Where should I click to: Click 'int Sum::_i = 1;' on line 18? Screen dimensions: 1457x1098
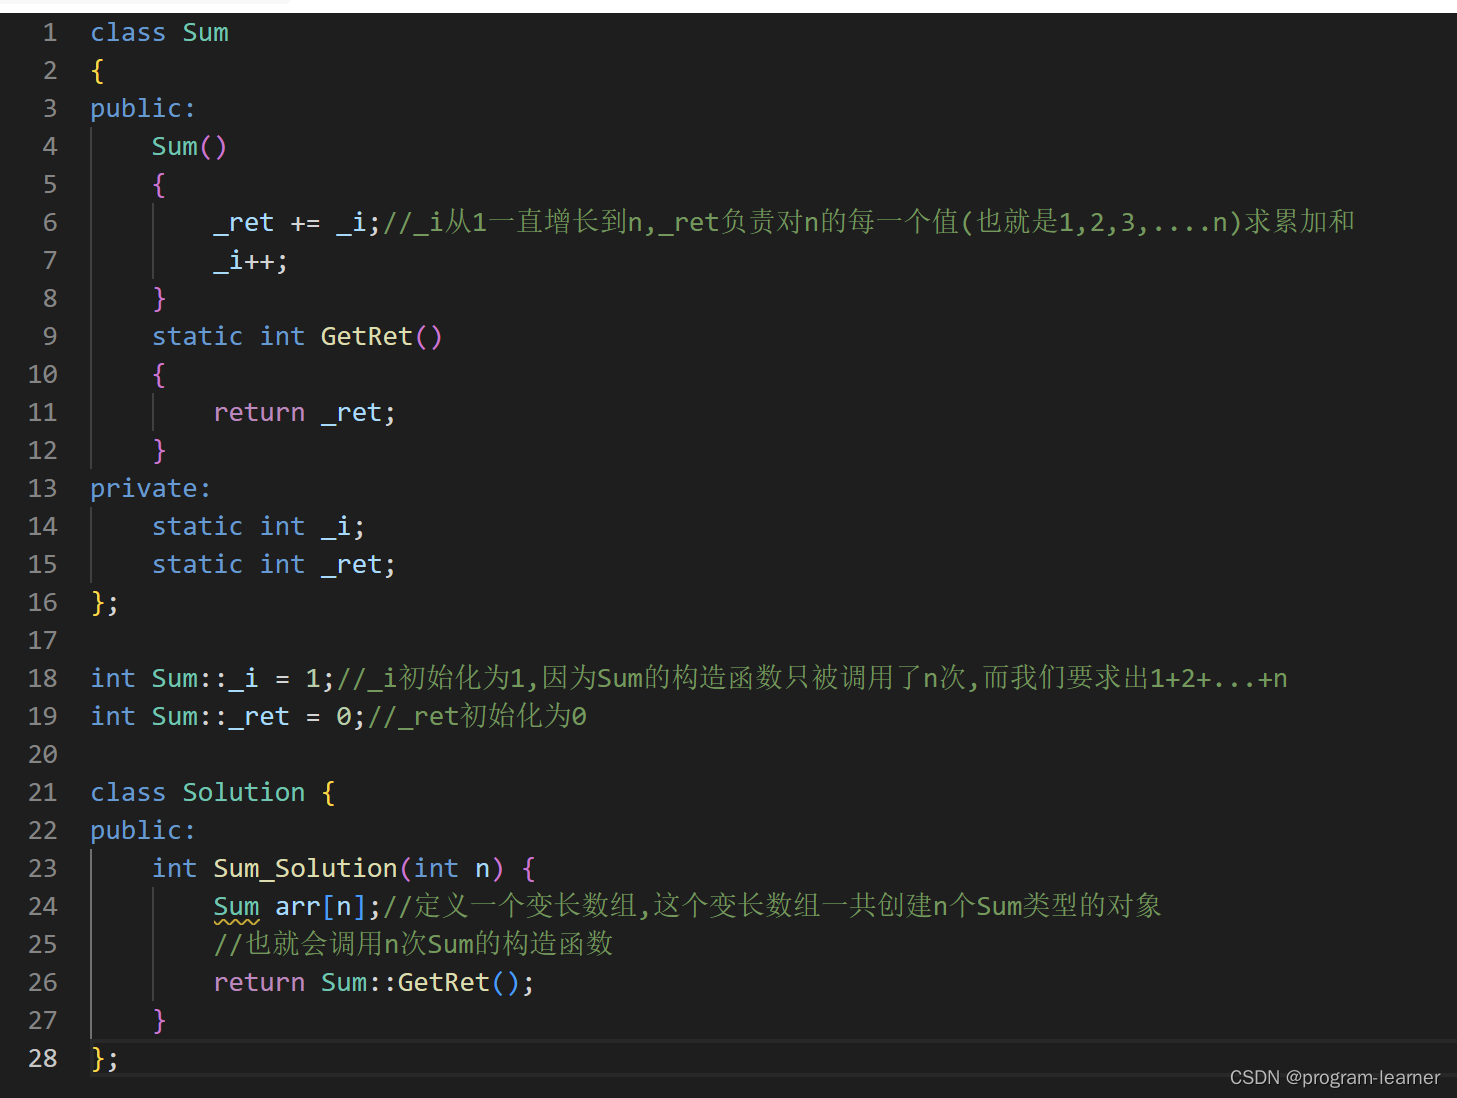coord(213,679)
